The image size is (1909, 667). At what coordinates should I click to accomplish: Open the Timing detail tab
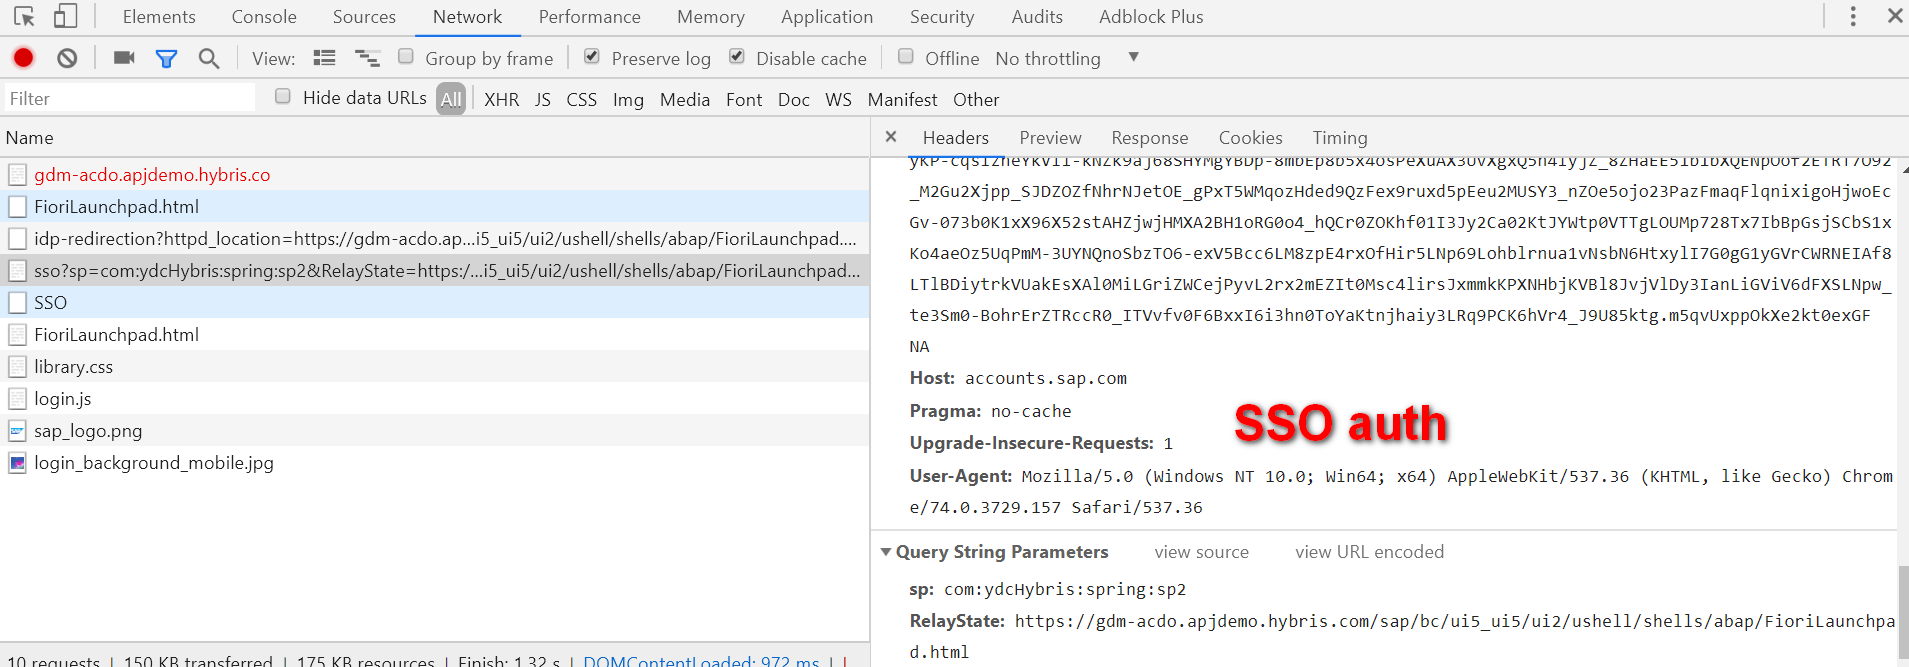click(x=1339, y=138)
